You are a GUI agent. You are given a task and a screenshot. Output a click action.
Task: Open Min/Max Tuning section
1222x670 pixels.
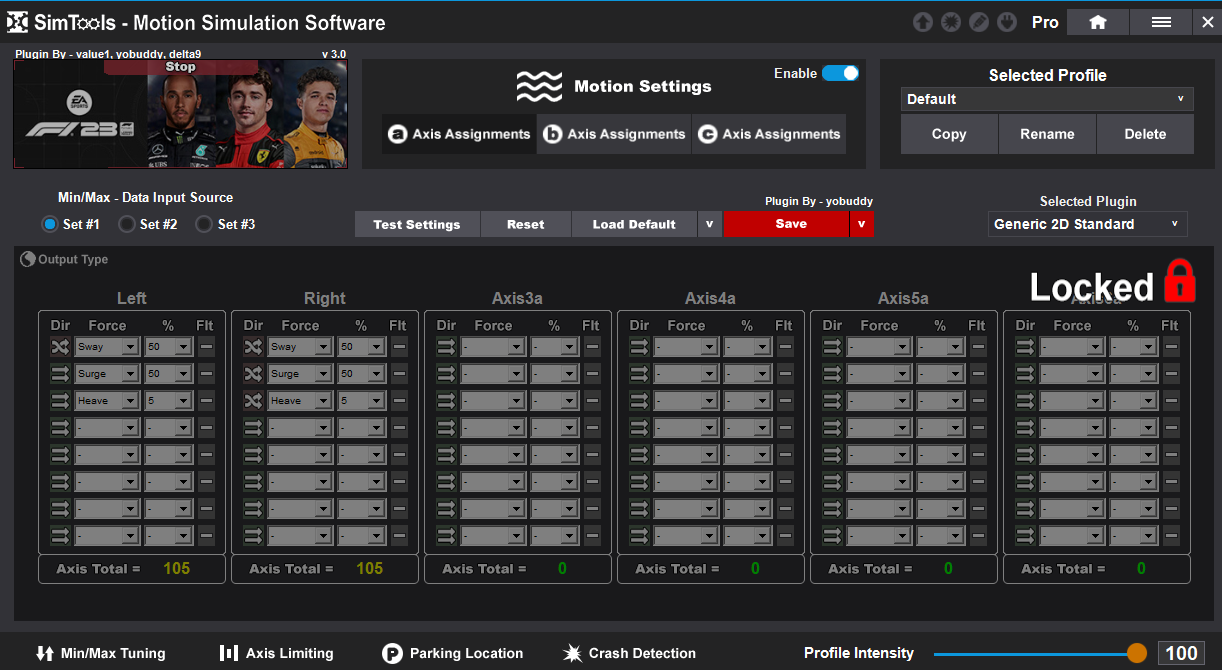(x=100, y=653)
